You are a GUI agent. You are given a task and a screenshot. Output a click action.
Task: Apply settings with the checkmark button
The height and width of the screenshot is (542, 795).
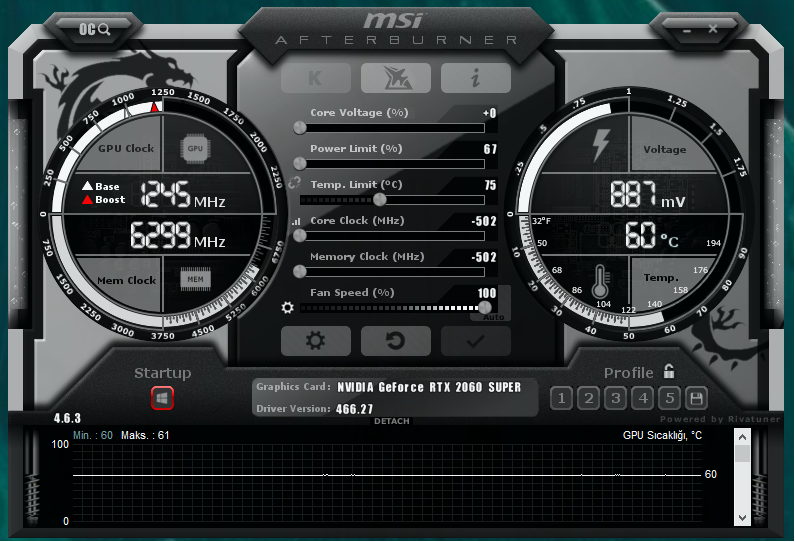pos(476,341)
